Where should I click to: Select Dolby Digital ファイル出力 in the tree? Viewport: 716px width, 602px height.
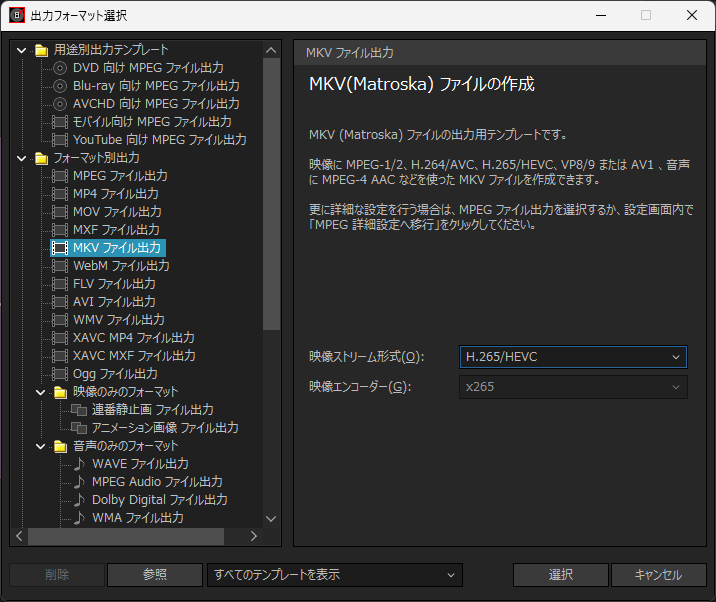[x=160, y=500]
